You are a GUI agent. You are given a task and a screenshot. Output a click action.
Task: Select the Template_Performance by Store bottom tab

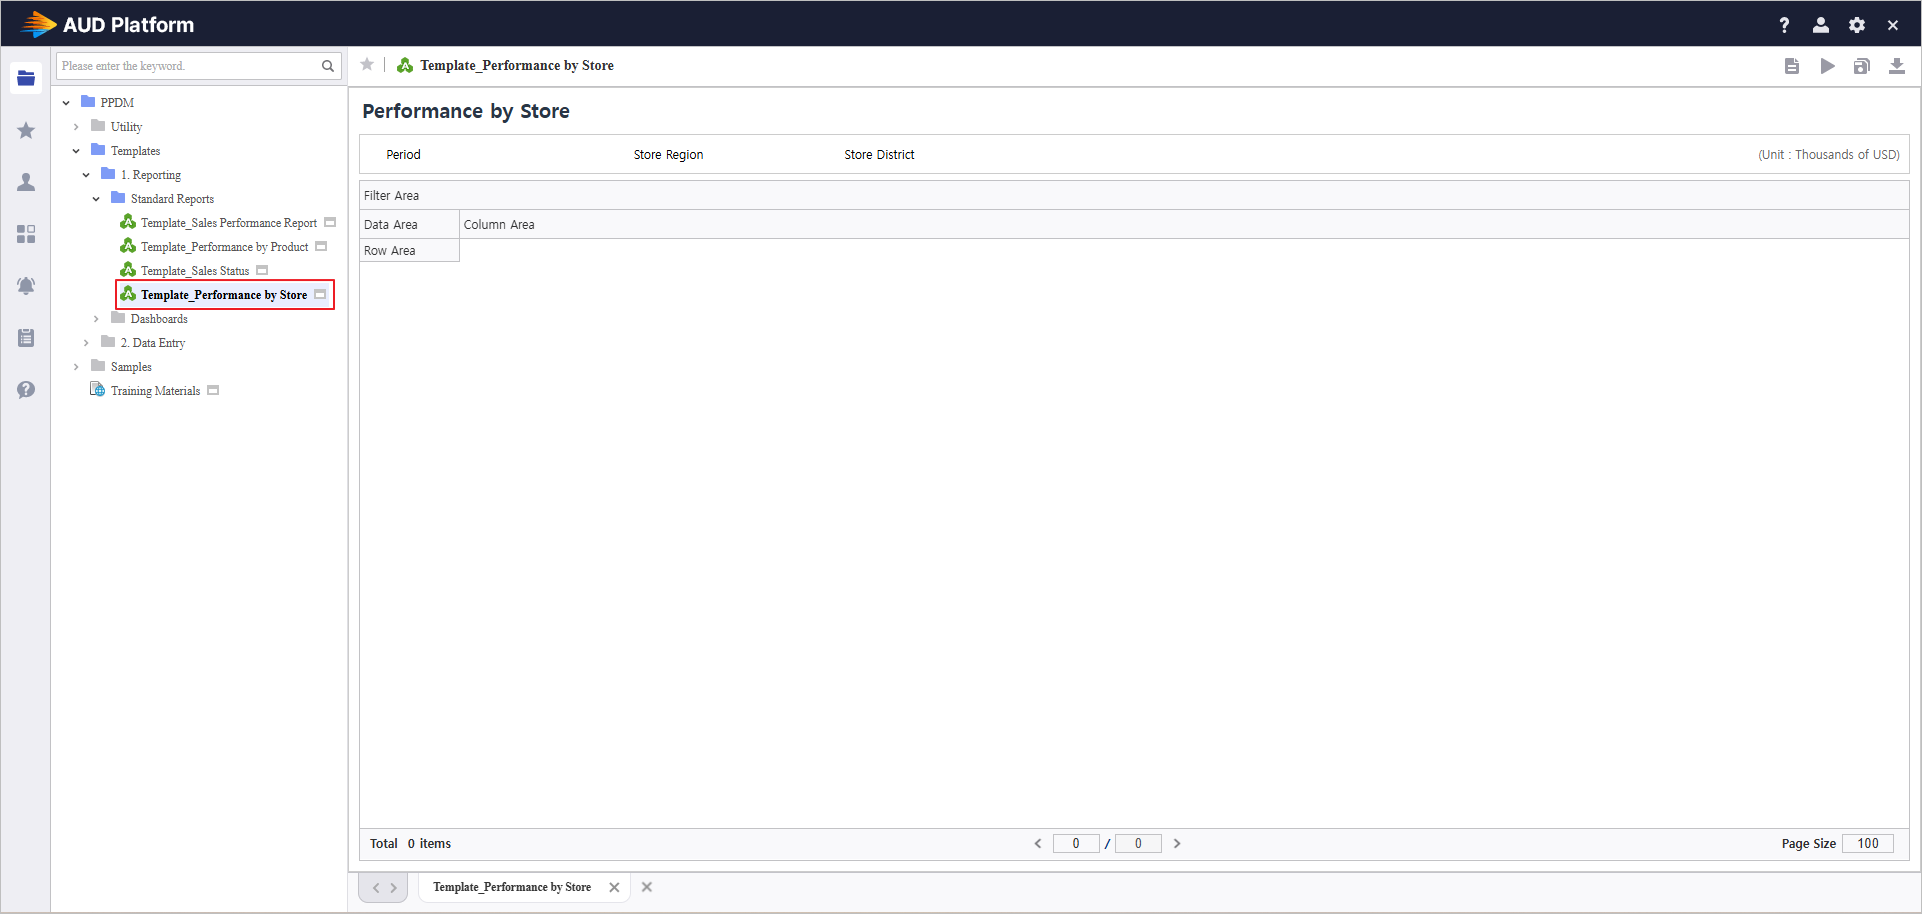pyautogui.click(x=511, y=887)
